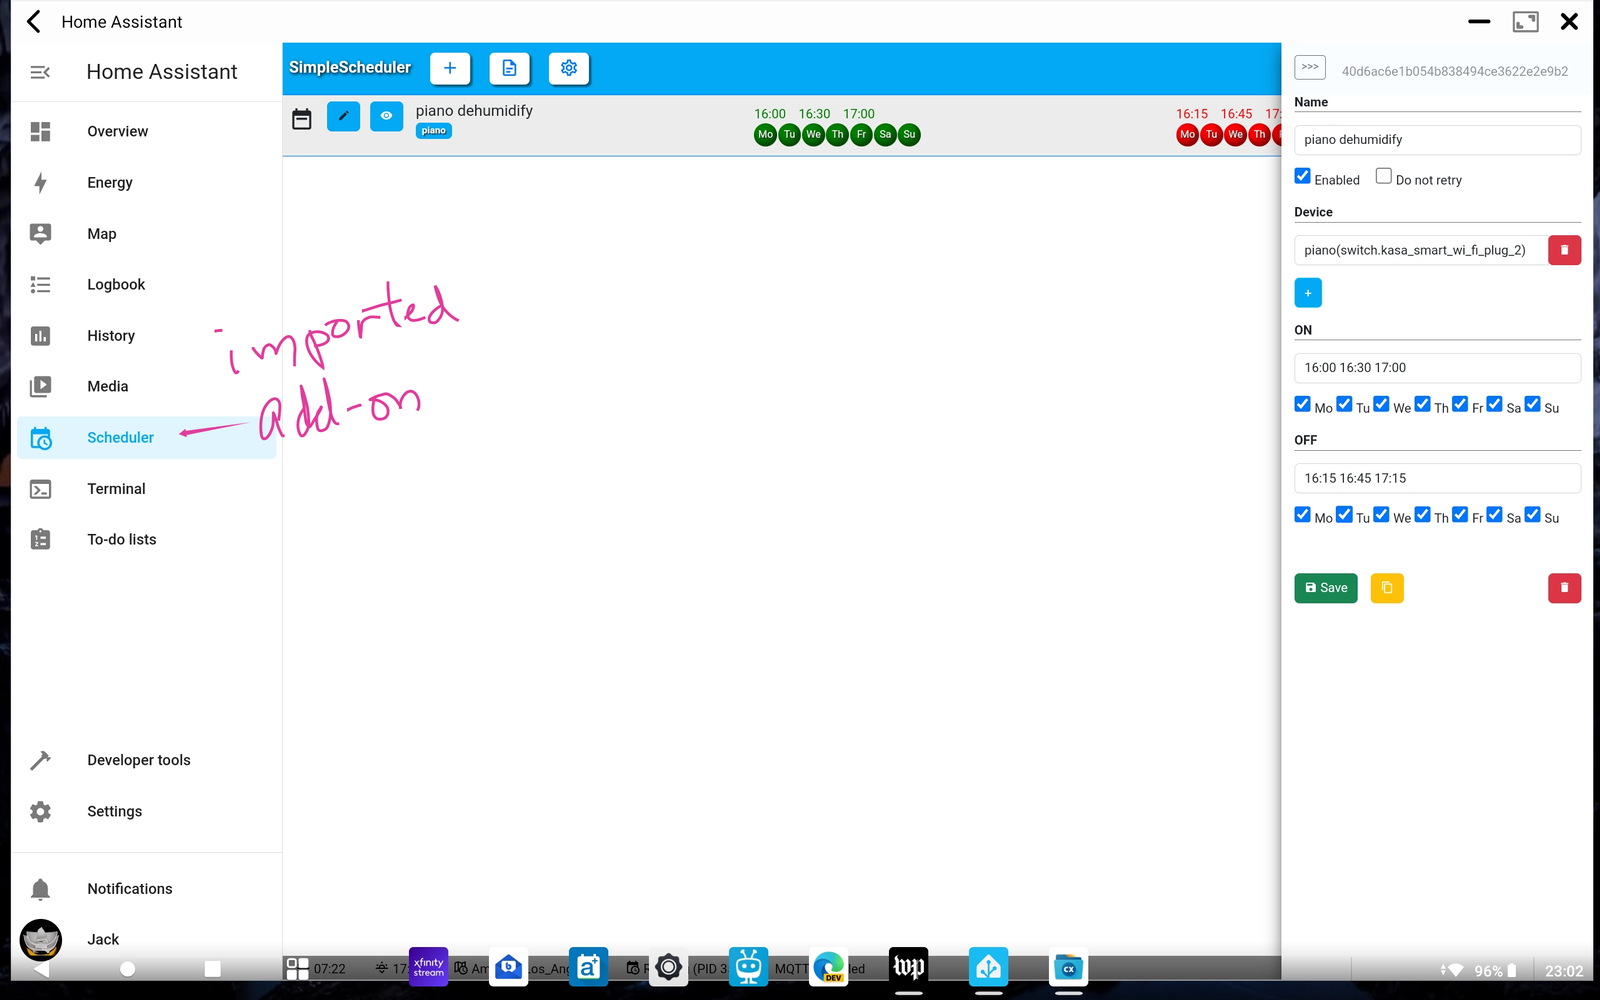The width and height of the screenshot is (1600, 1000).
Task: Go to the Logbook page
Action: click(x=116, y=285)
